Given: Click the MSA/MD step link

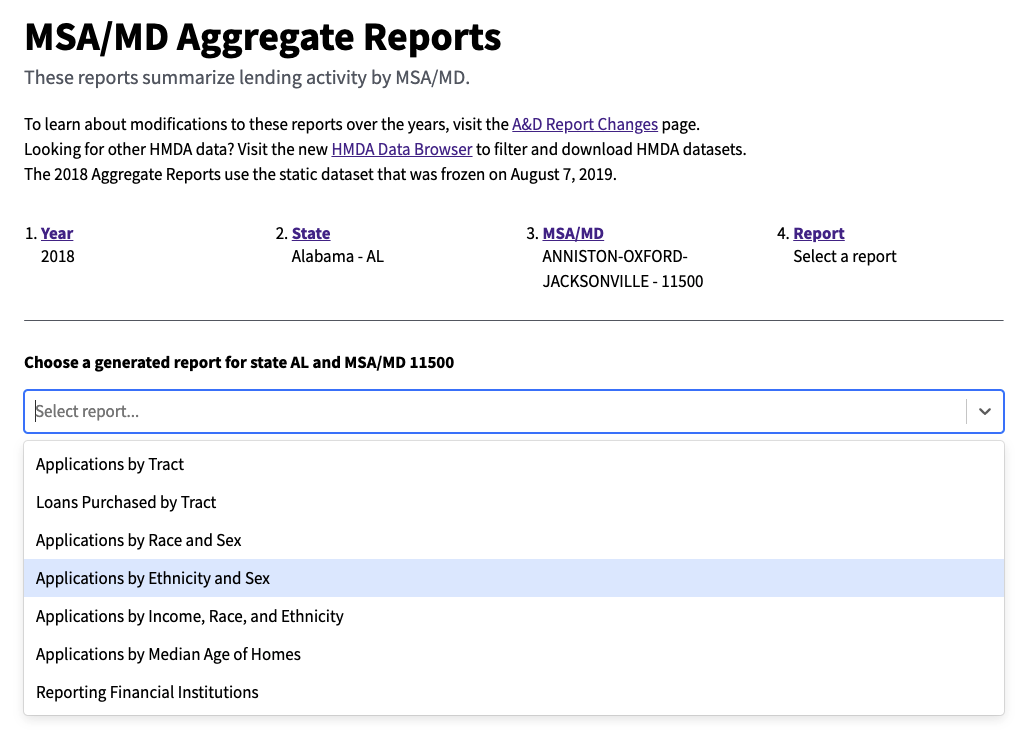Looking at the screenshot, I should pyautogui.click(x=573, y=233).
